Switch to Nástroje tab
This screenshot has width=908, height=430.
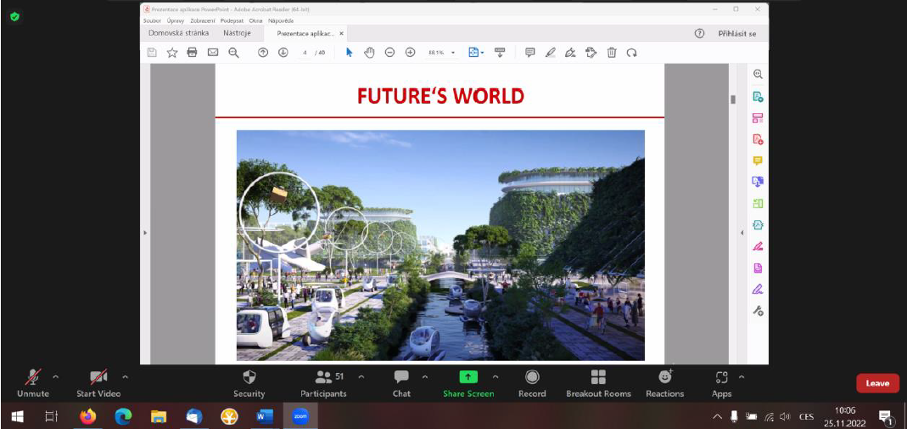tap(237, 33)
